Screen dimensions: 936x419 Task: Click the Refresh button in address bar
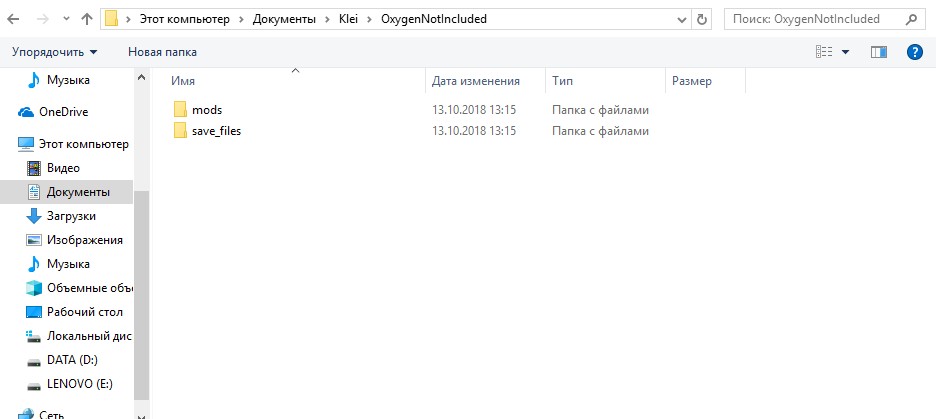(702, 18)
